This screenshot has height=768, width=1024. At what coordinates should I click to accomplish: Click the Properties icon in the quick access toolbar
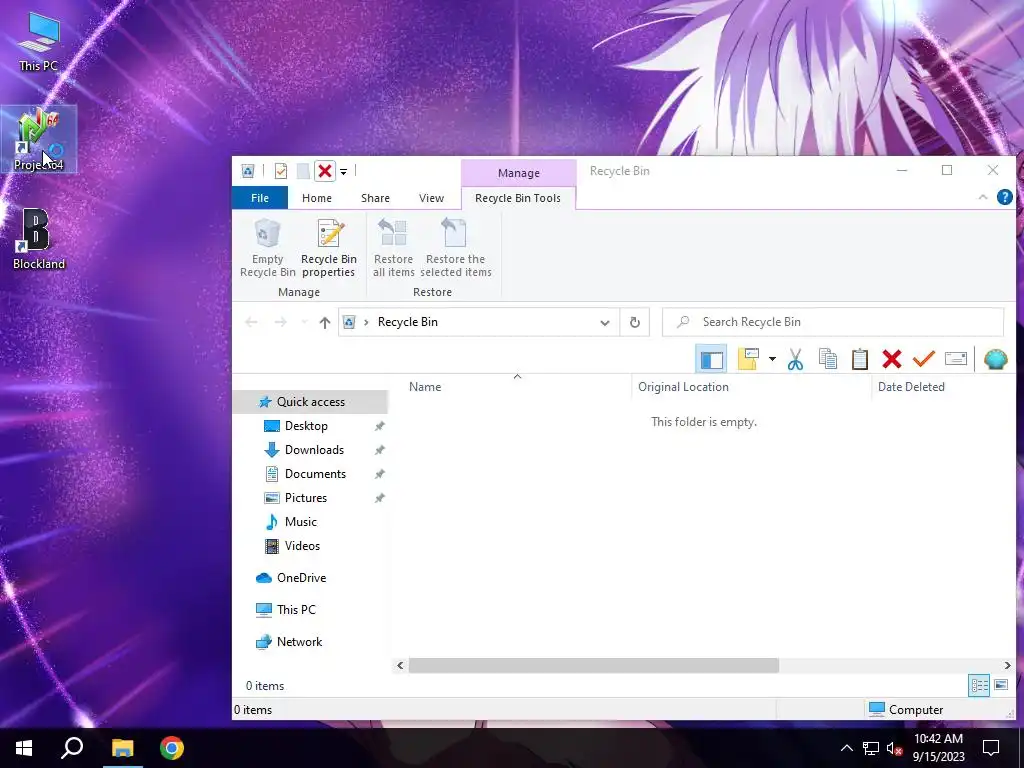pyautogui.click(x=281, y=171)
